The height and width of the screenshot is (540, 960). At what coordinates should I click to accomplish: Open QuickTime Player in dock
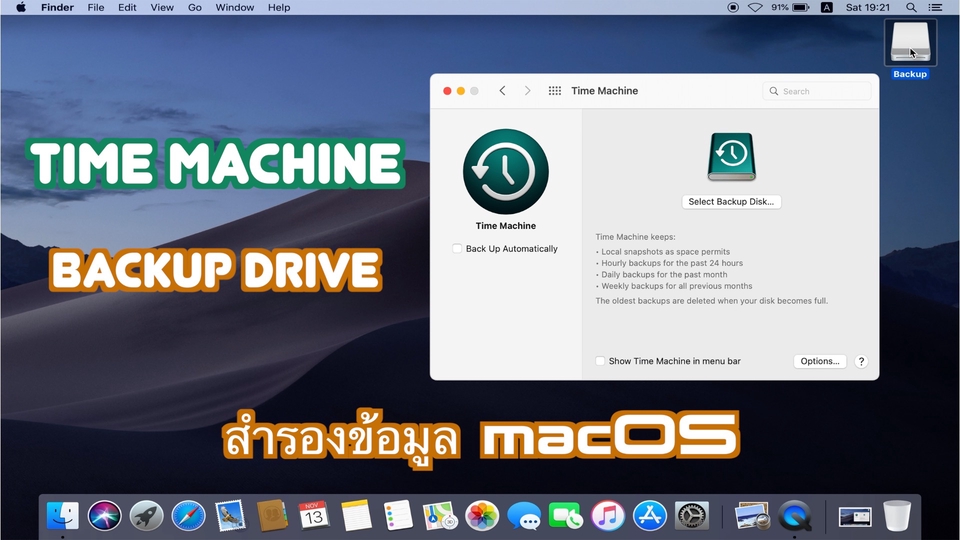(x=795, y=516)
